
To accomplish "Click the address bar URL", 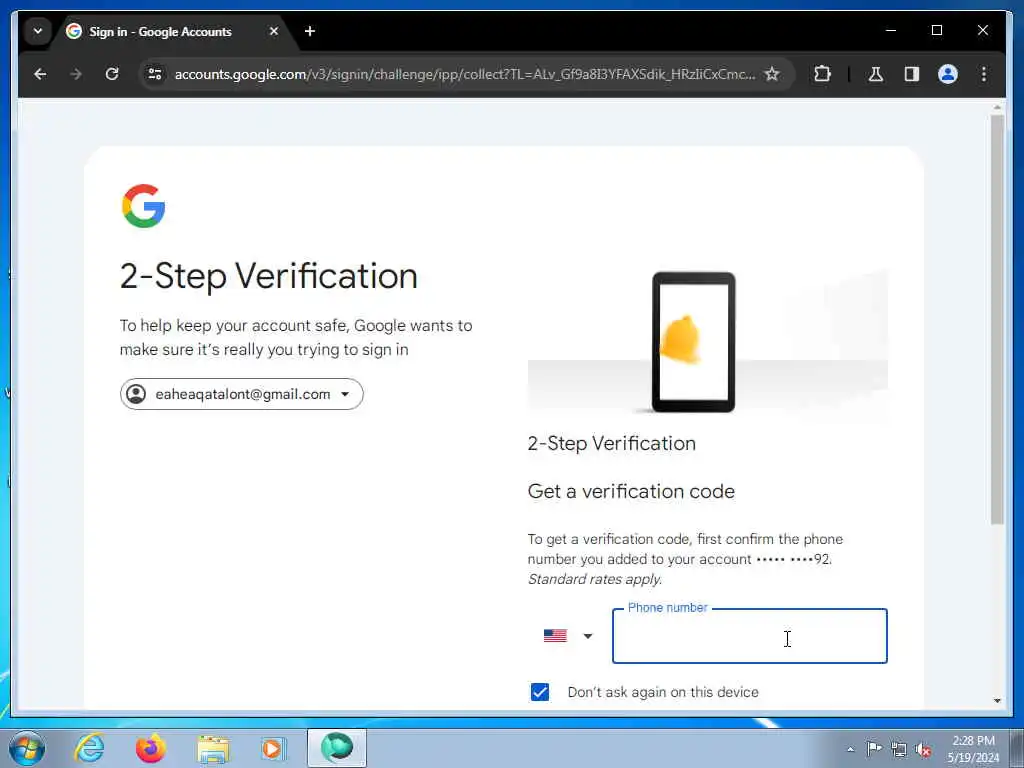I will coord(464,74).
